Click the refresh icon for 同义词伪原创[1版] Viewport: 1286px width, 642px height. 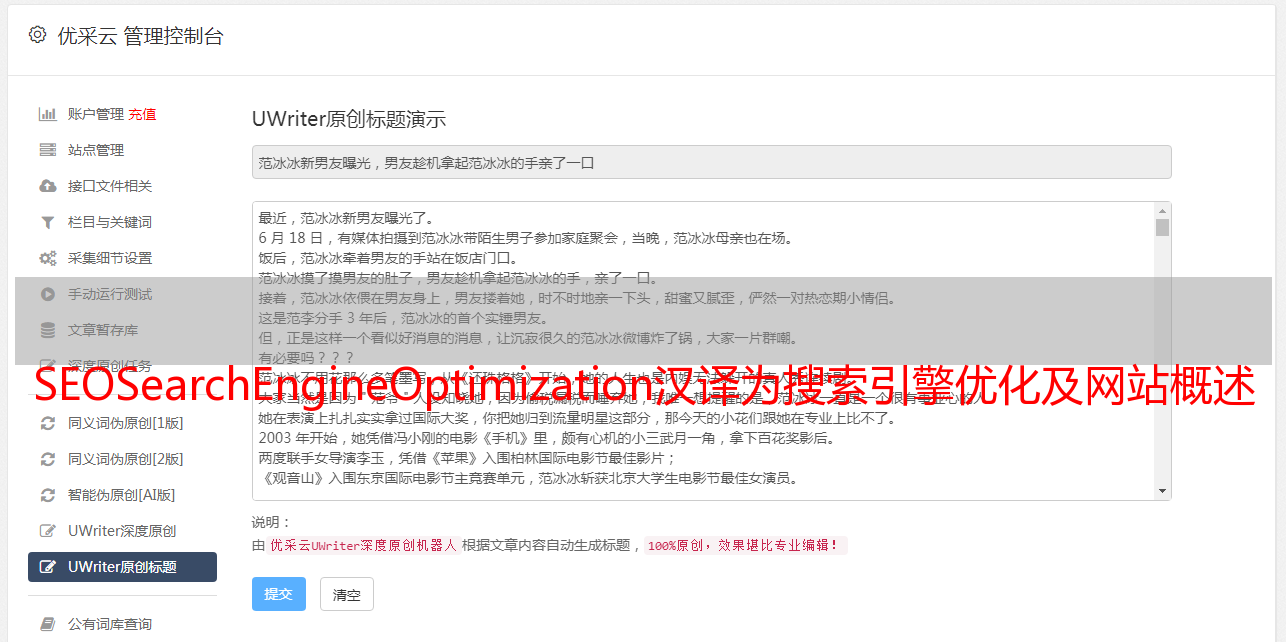[x=47, y=423]
